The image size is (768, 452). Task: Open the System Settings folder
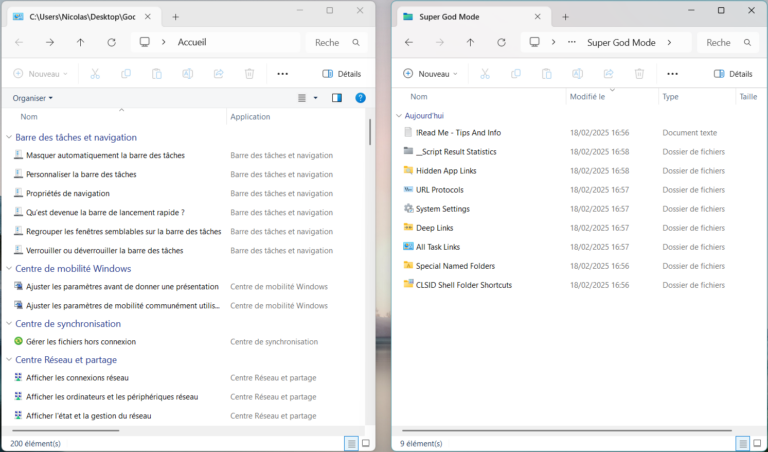[442, 209]
